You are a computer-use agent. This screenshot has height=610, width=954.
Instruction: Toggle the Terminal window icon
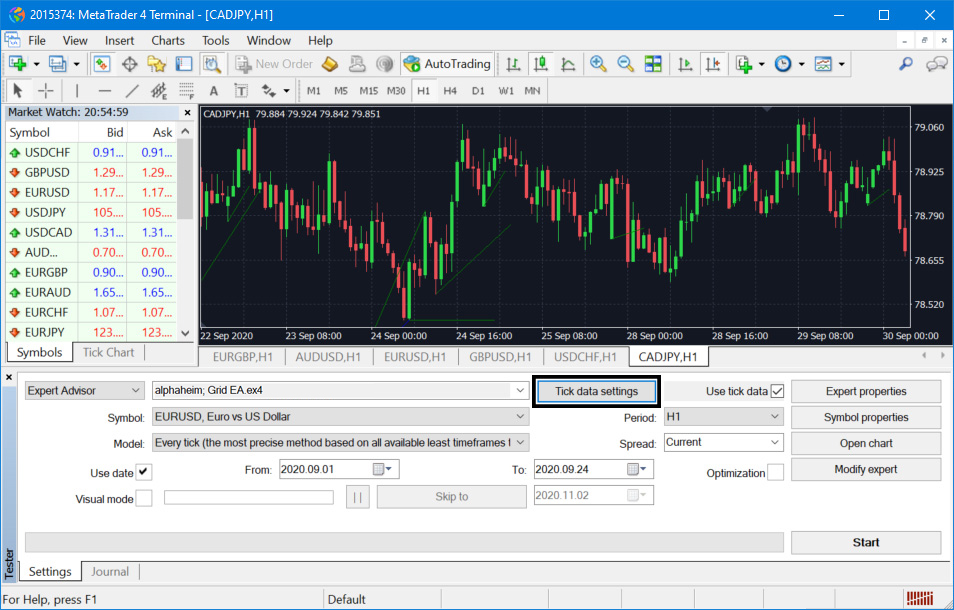[184, 64]
